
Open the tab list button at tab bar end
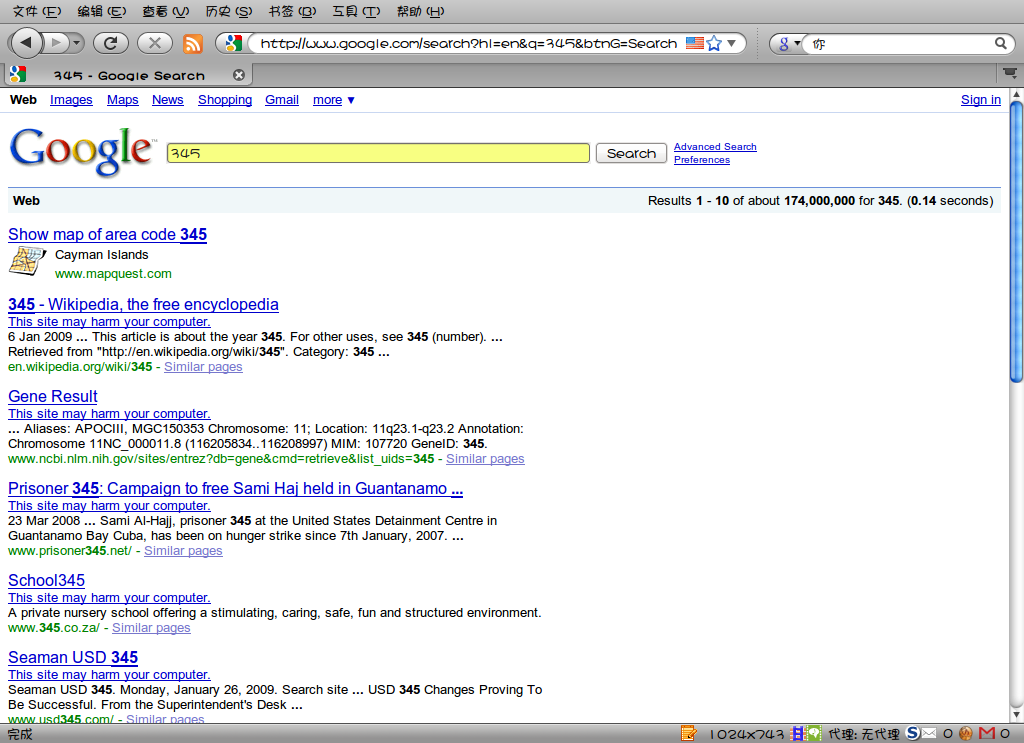(x=1010, y=73)
